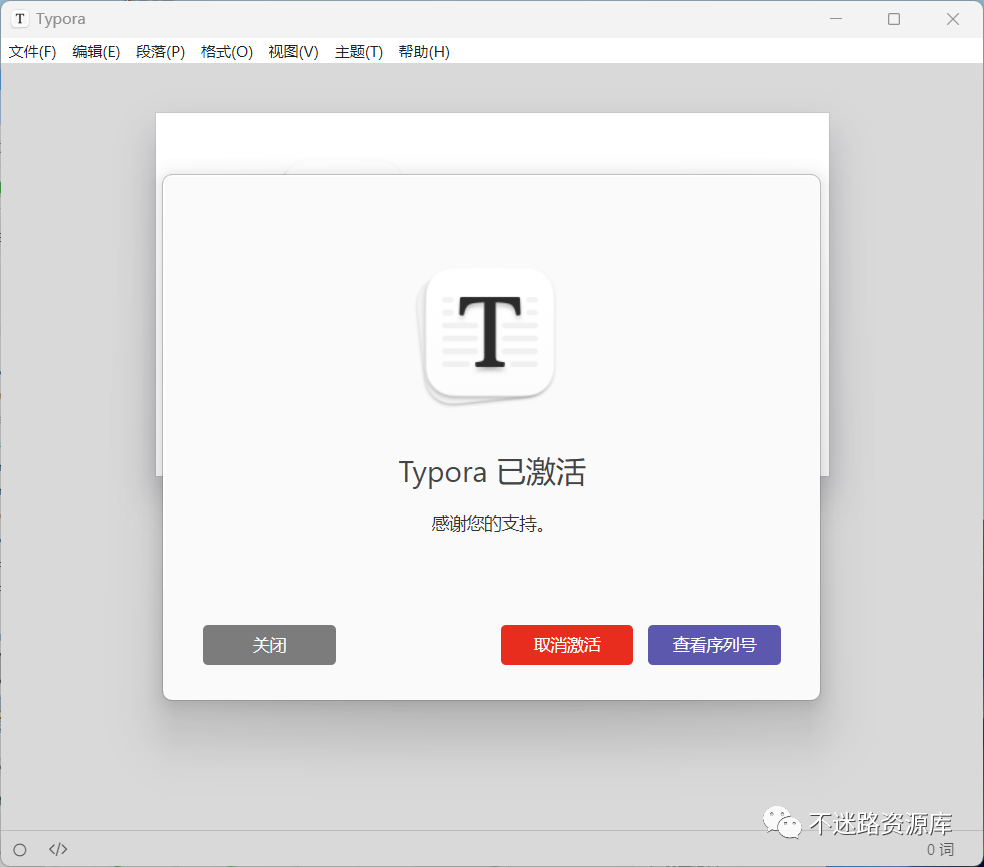984x867 pixels.
Task: Toggle source code mode icon
Action: point(58,849)
